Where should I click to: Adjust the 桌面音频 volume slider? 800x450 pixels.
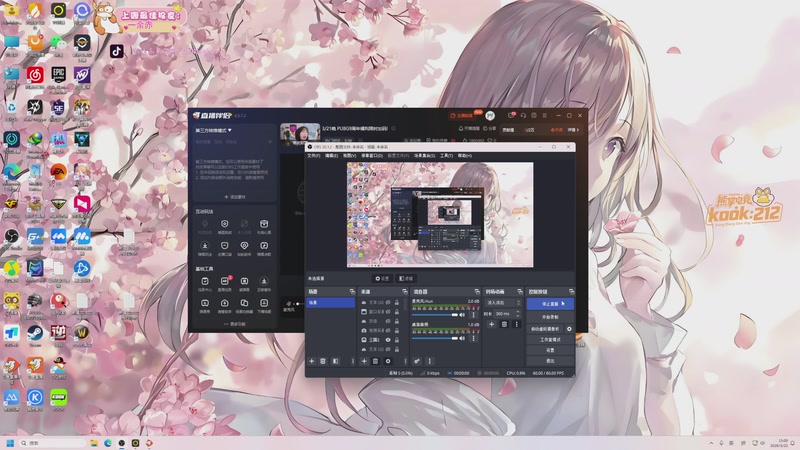click(435, 338)
